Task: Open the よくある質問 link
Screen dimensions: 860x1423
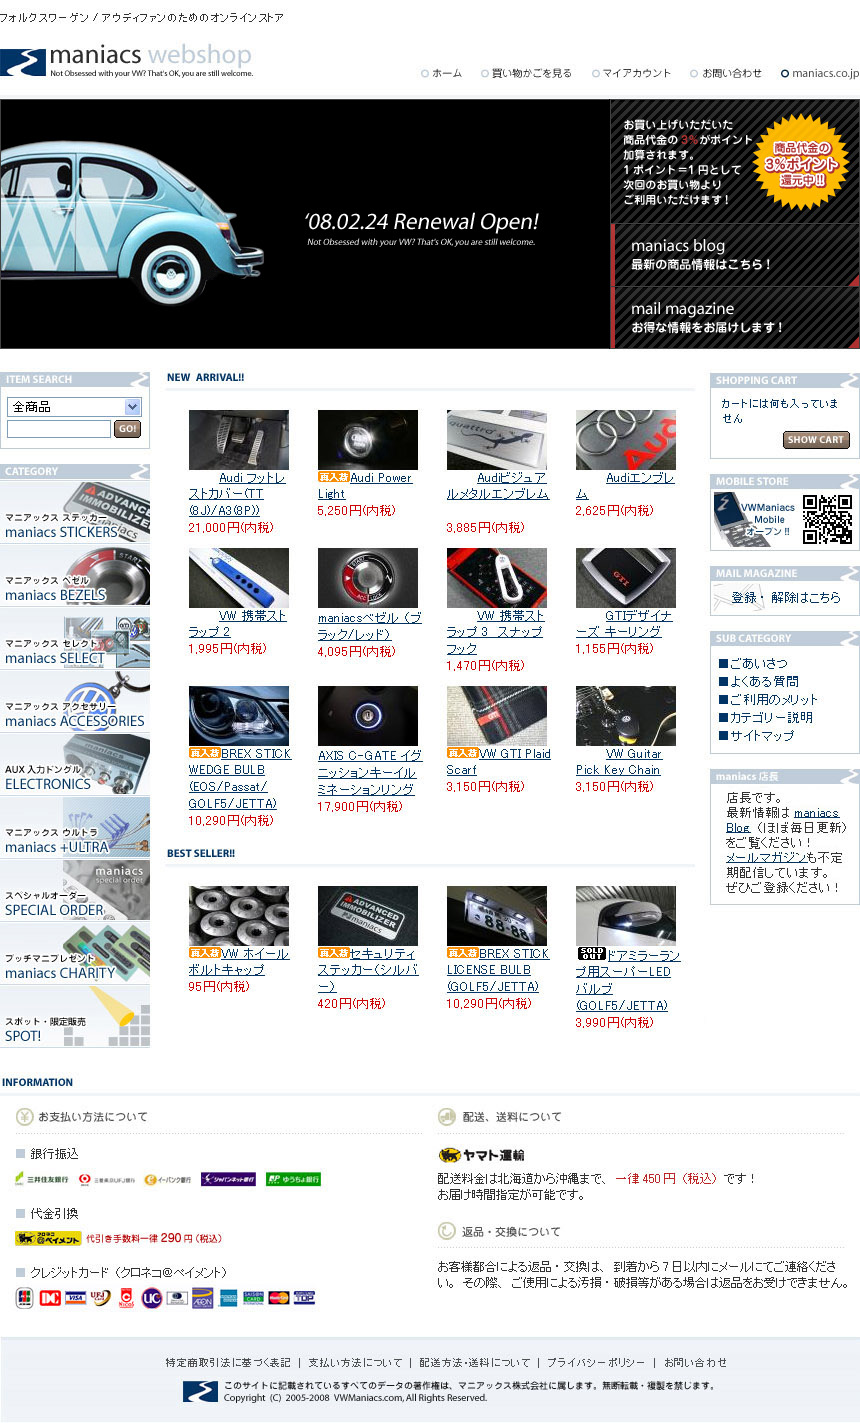Action: [764, 681]
